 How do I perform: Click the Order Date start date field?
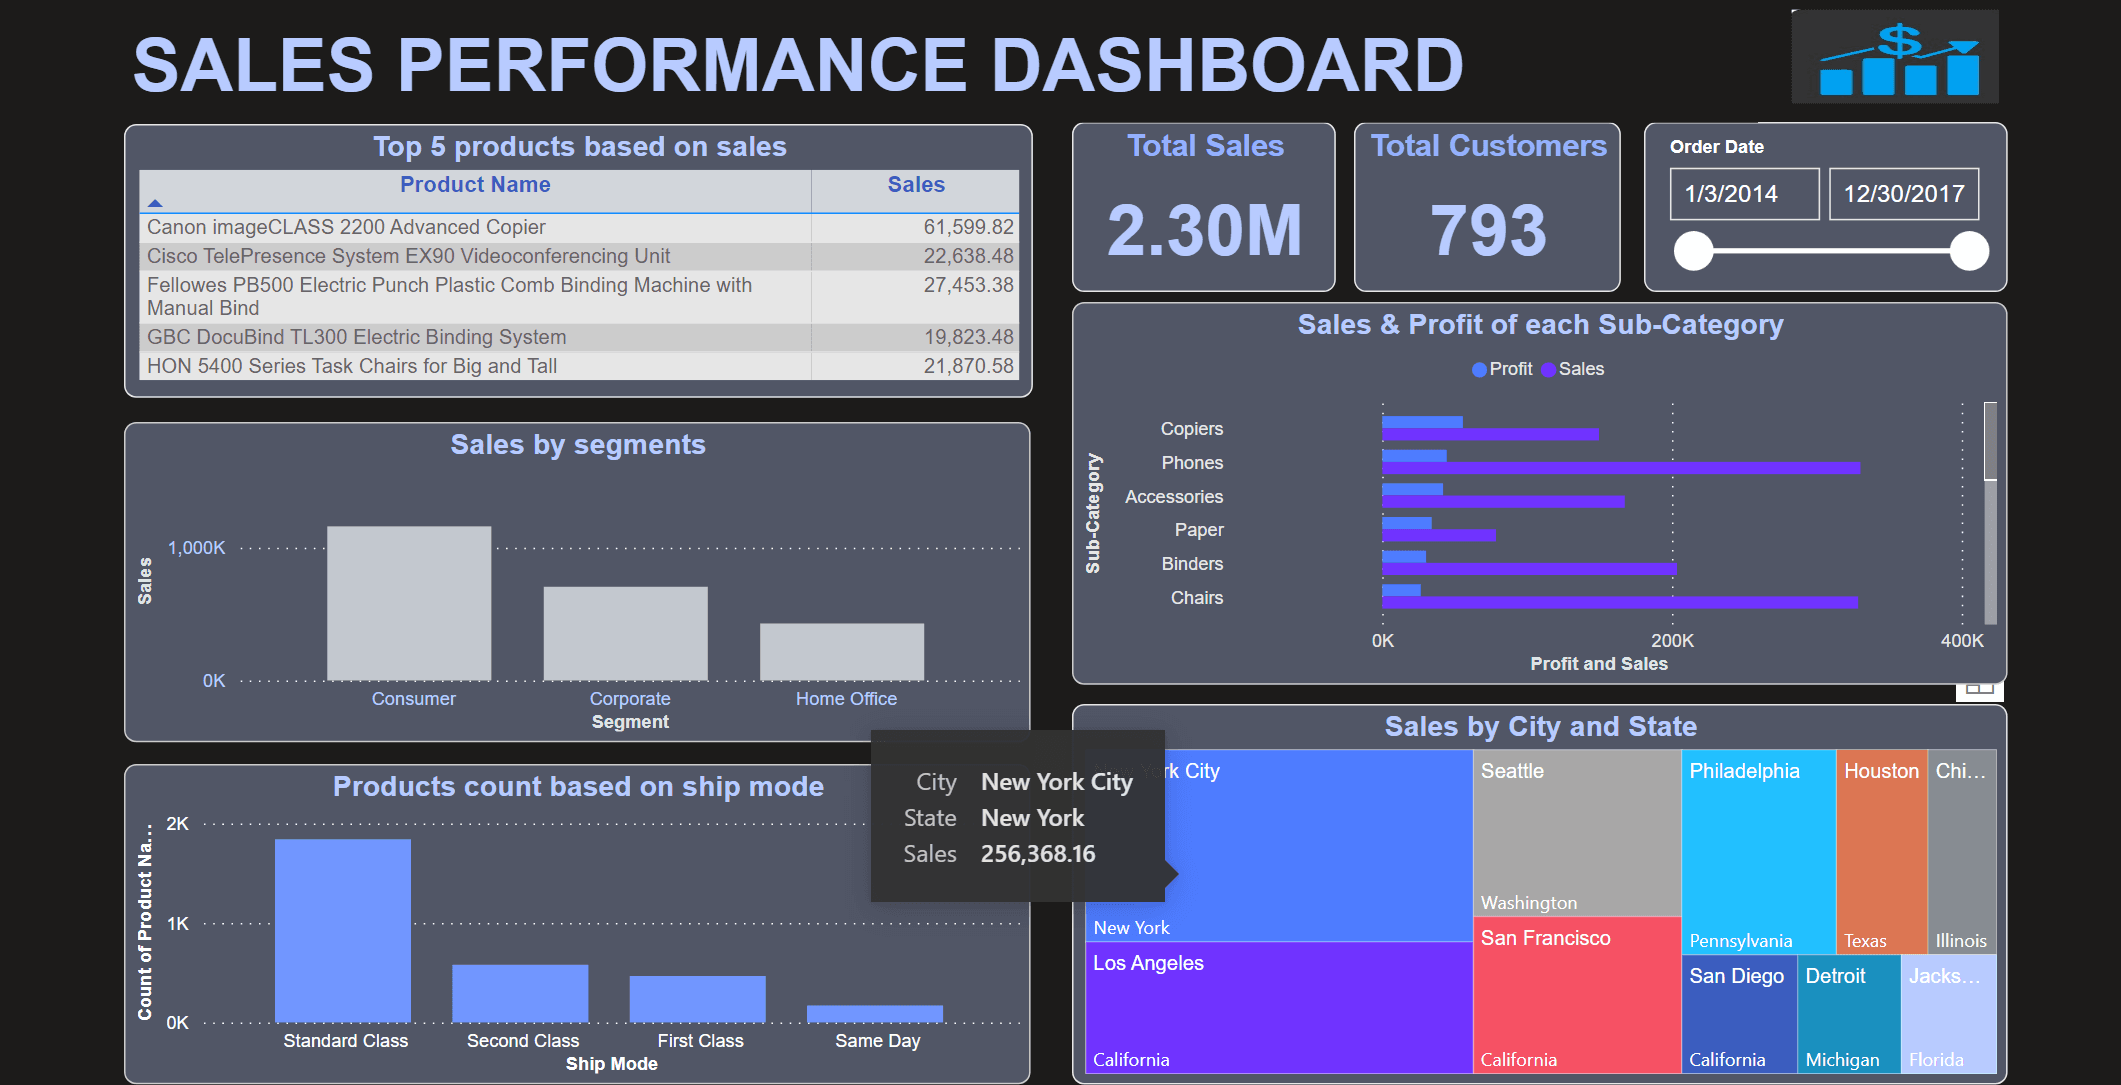pos(1743,194)
